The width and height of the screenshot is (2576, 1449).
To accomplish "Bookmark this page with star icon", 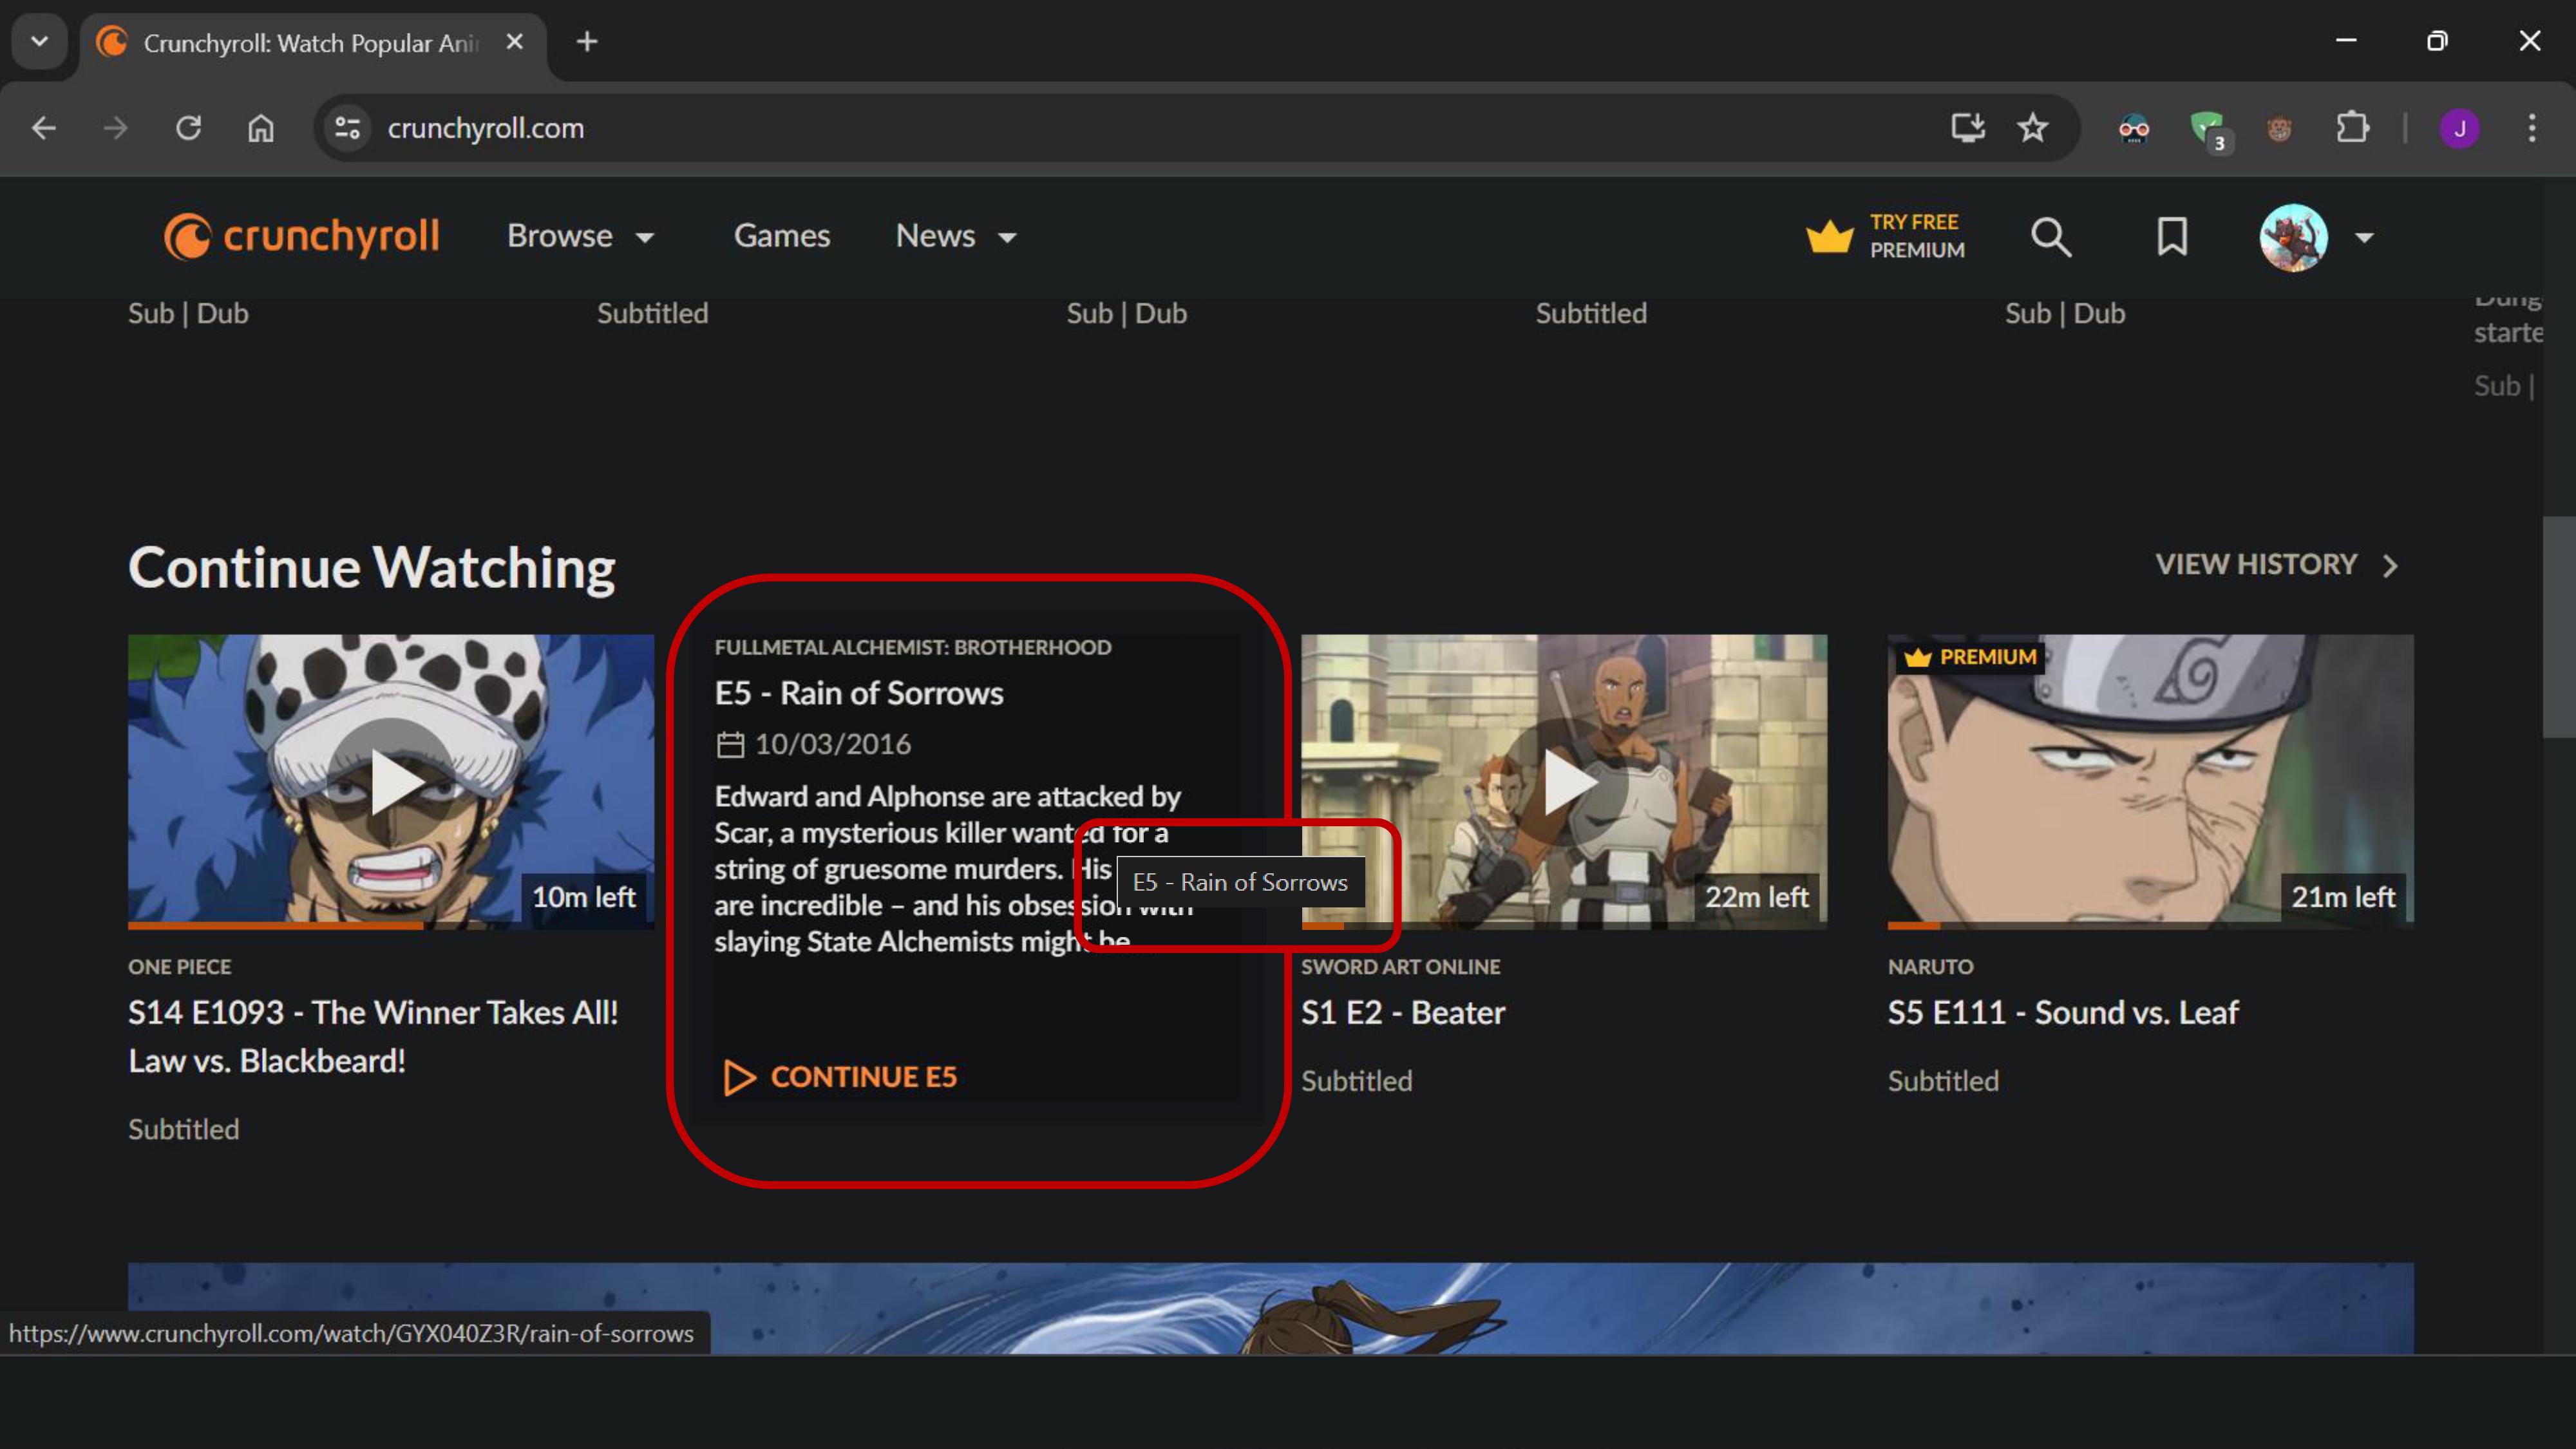I will (2032, 128).
